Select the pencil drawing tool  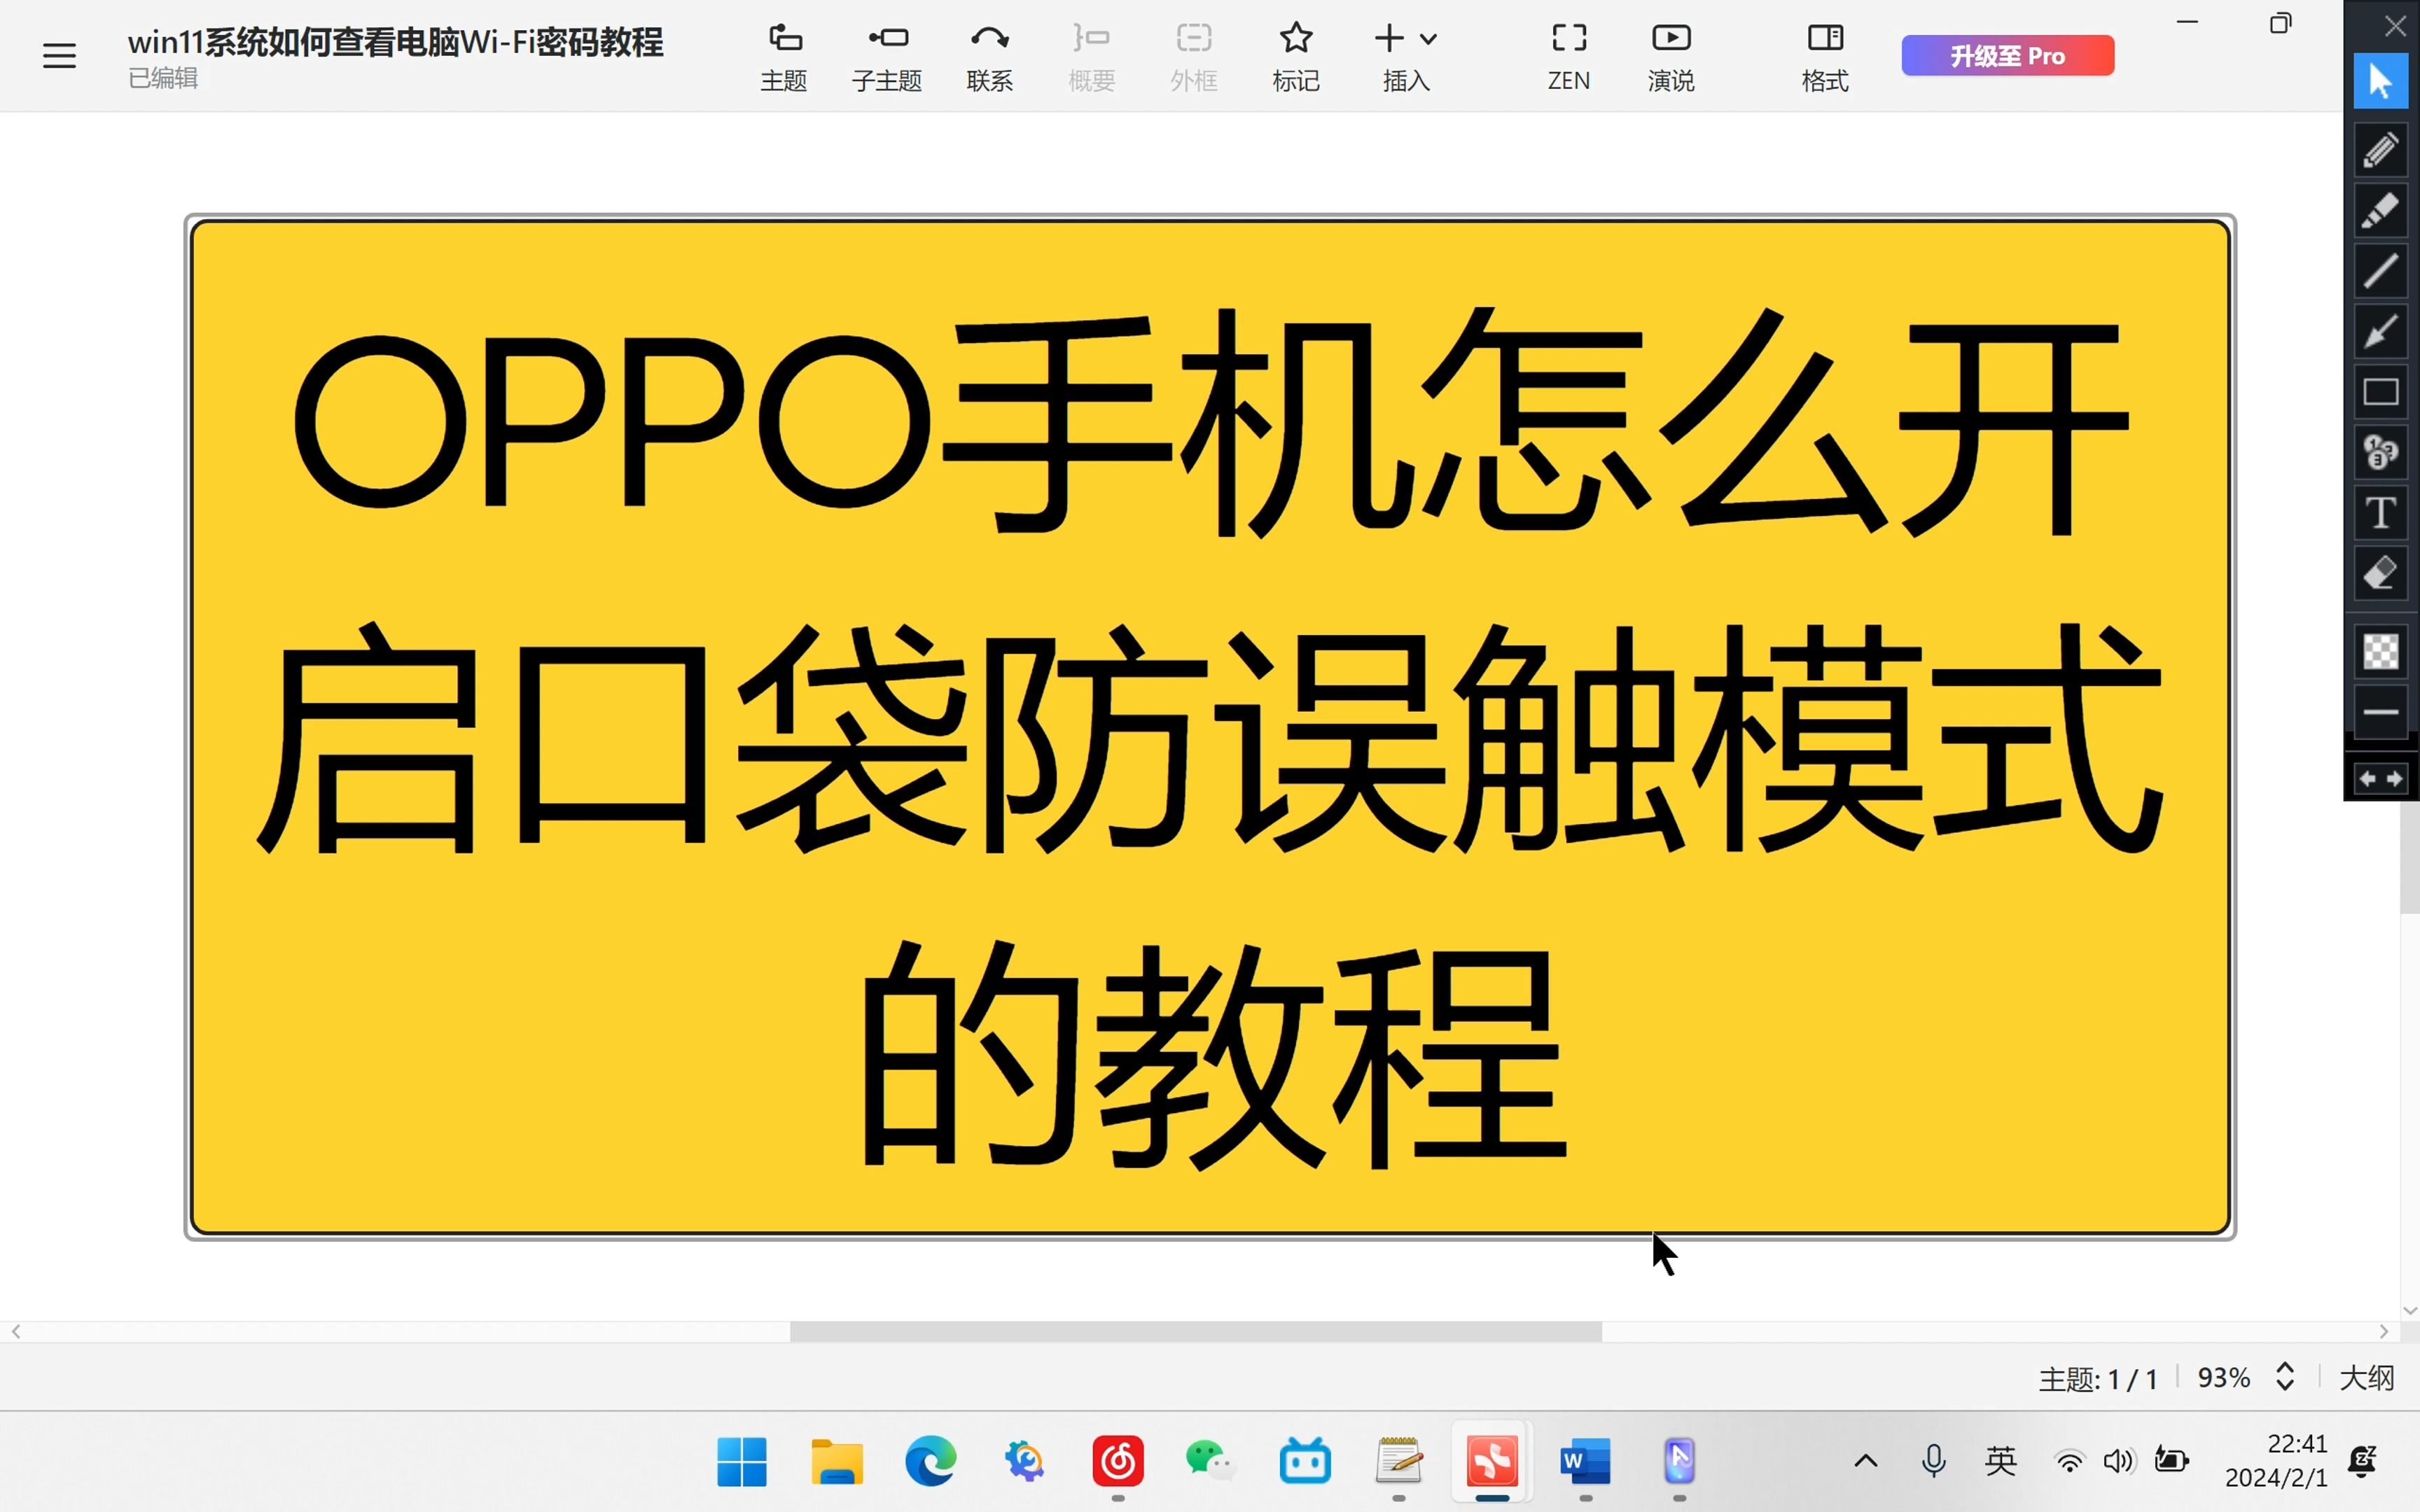[x=2380, y=150]
